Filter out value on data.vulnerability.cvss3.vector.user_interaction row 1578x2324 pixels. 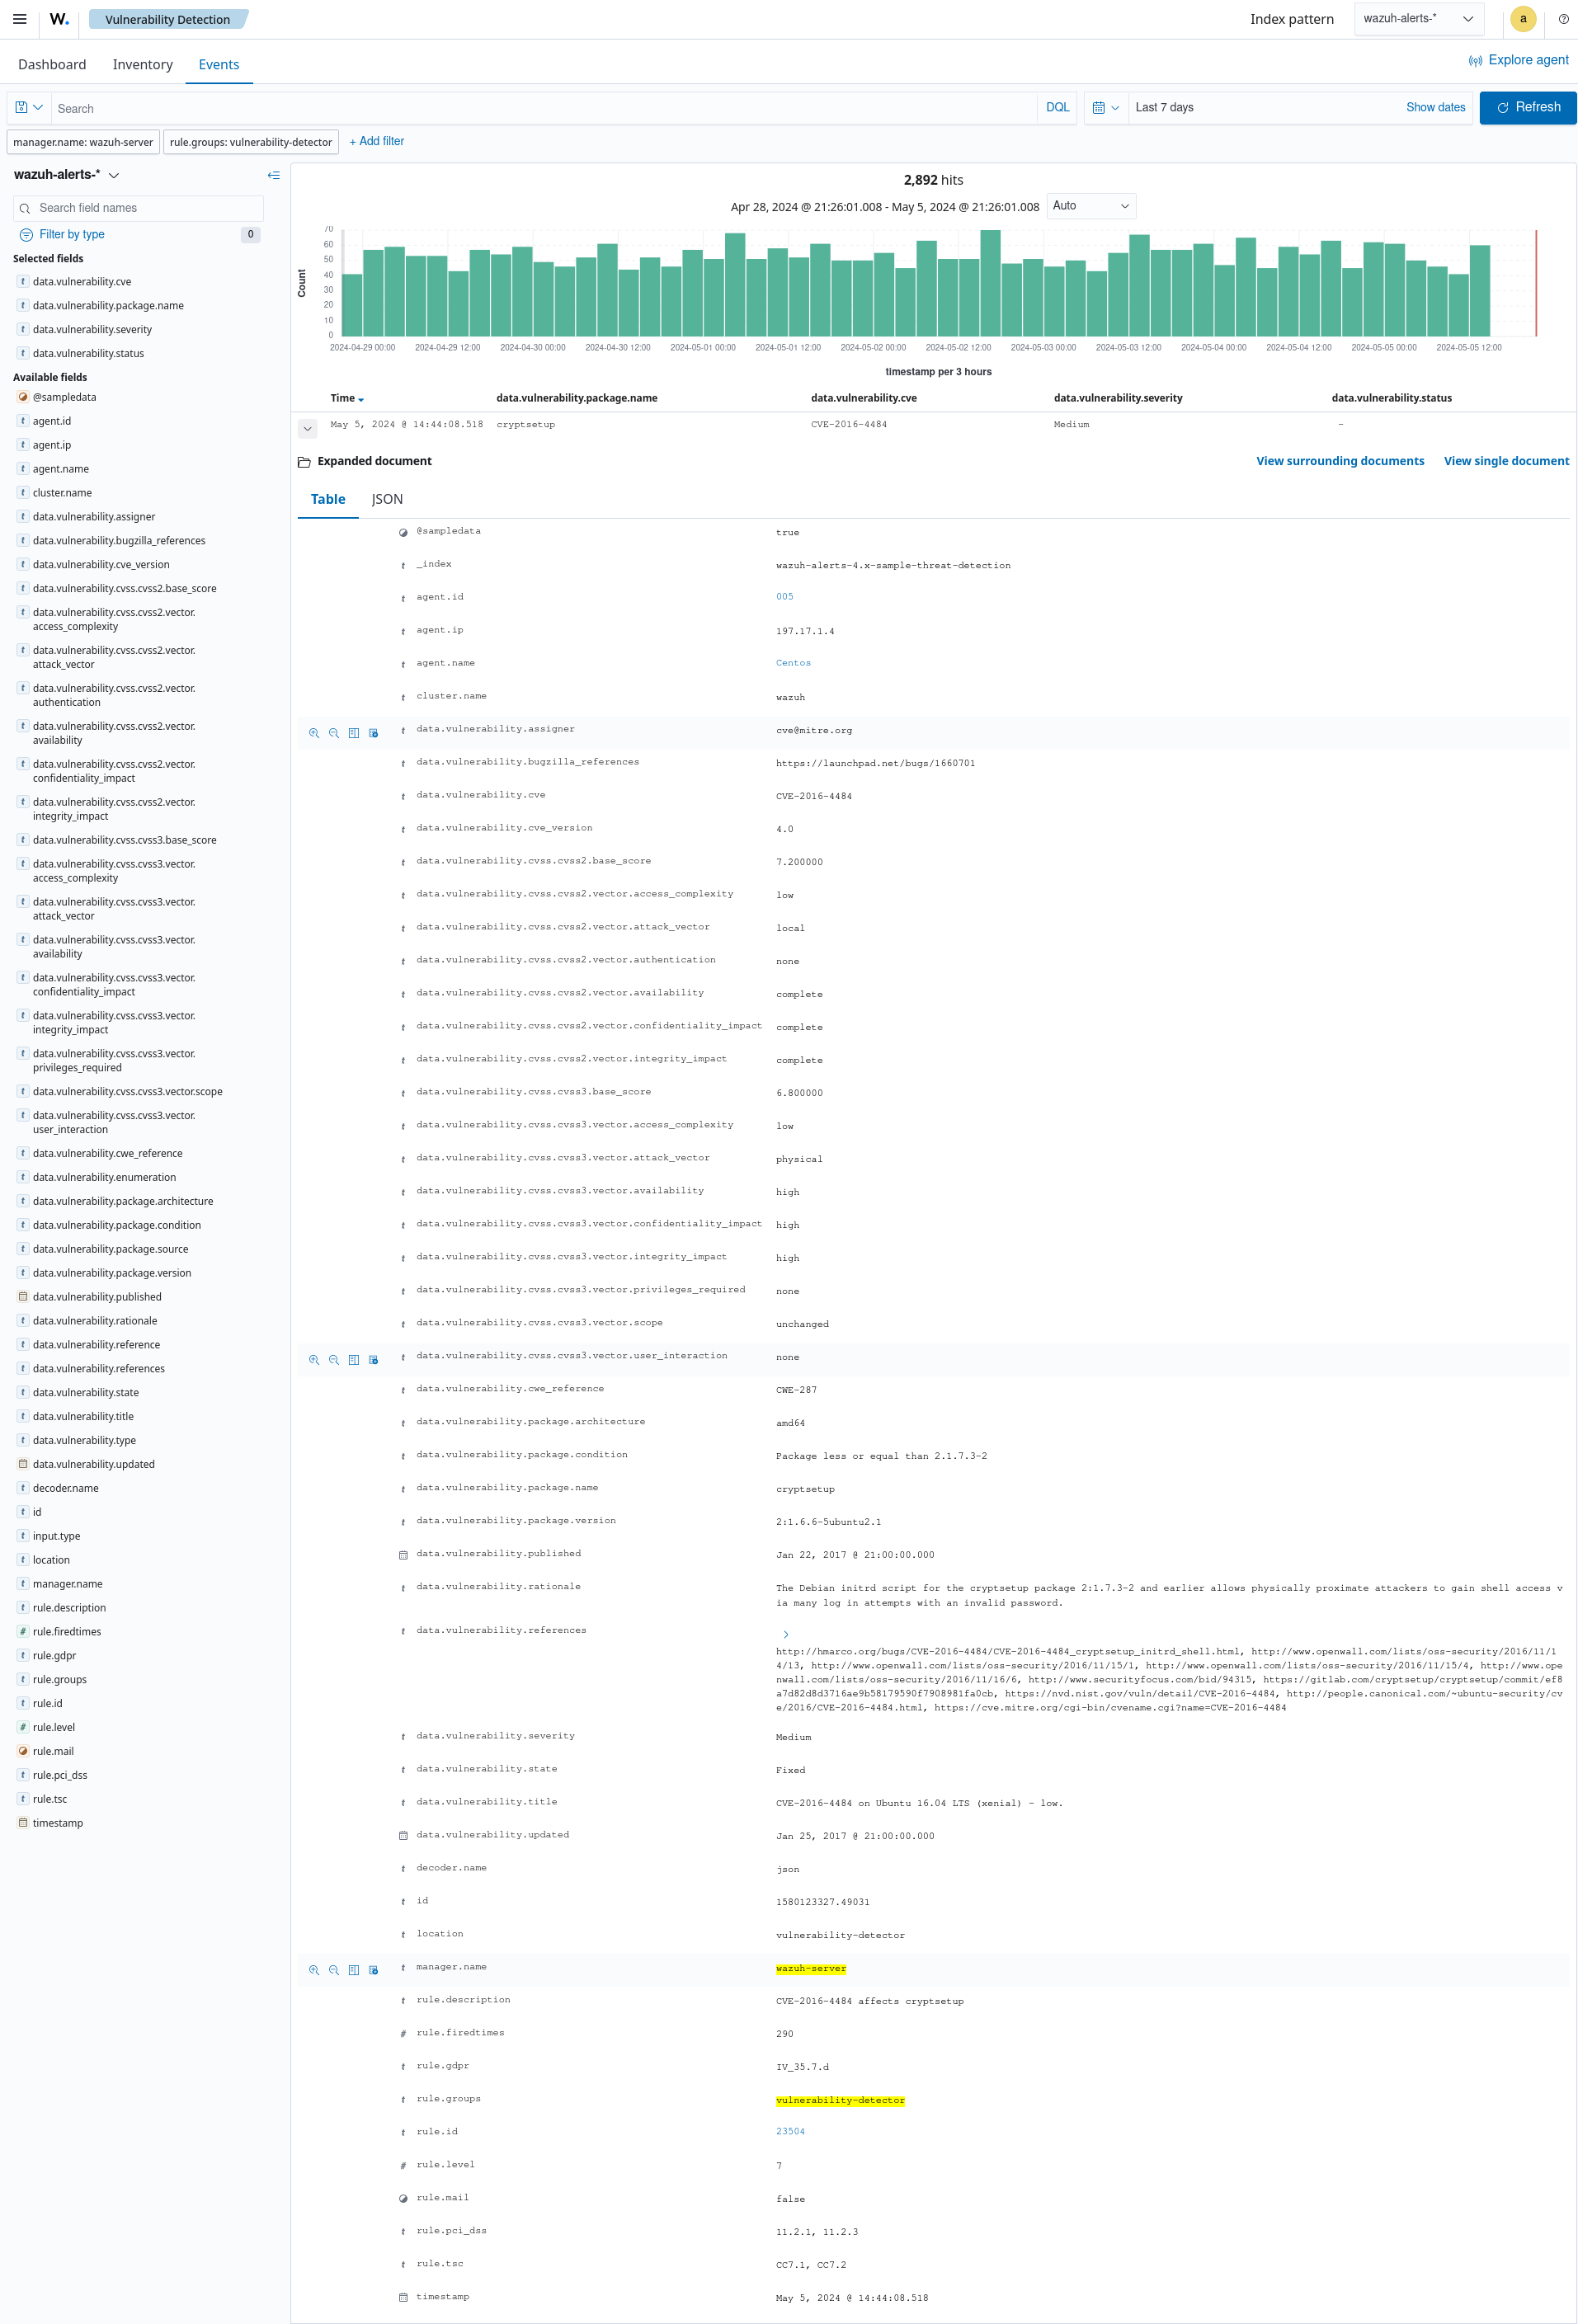[x=334, y=1359]
